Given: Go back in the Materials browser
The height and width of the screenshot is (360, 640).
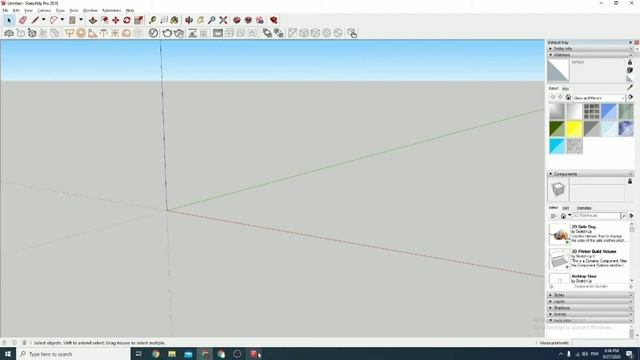Looking at the screenshot, I should (x=553, y=98).
